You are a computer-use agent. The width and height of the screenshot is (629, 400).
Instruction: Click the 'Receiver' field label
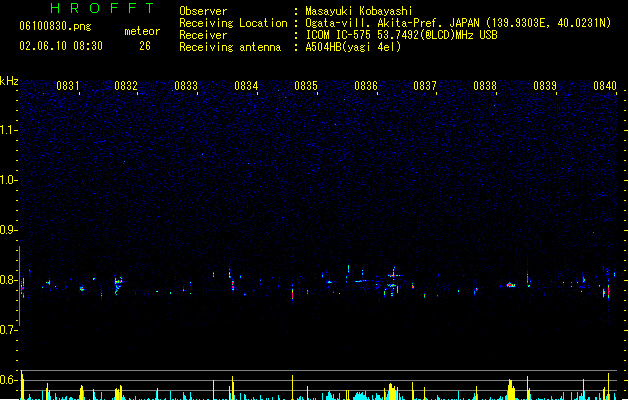pos(203,35)
